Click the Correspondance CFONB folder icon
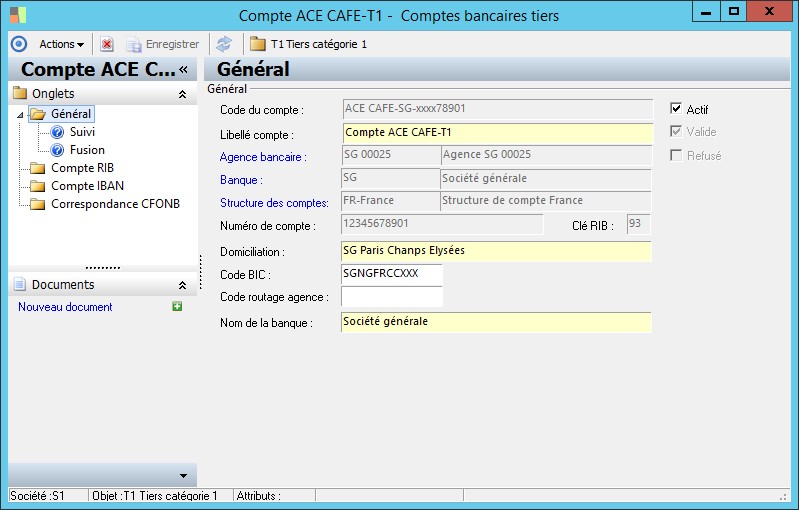This screenshot has width=799, height=510. (37, 204)
